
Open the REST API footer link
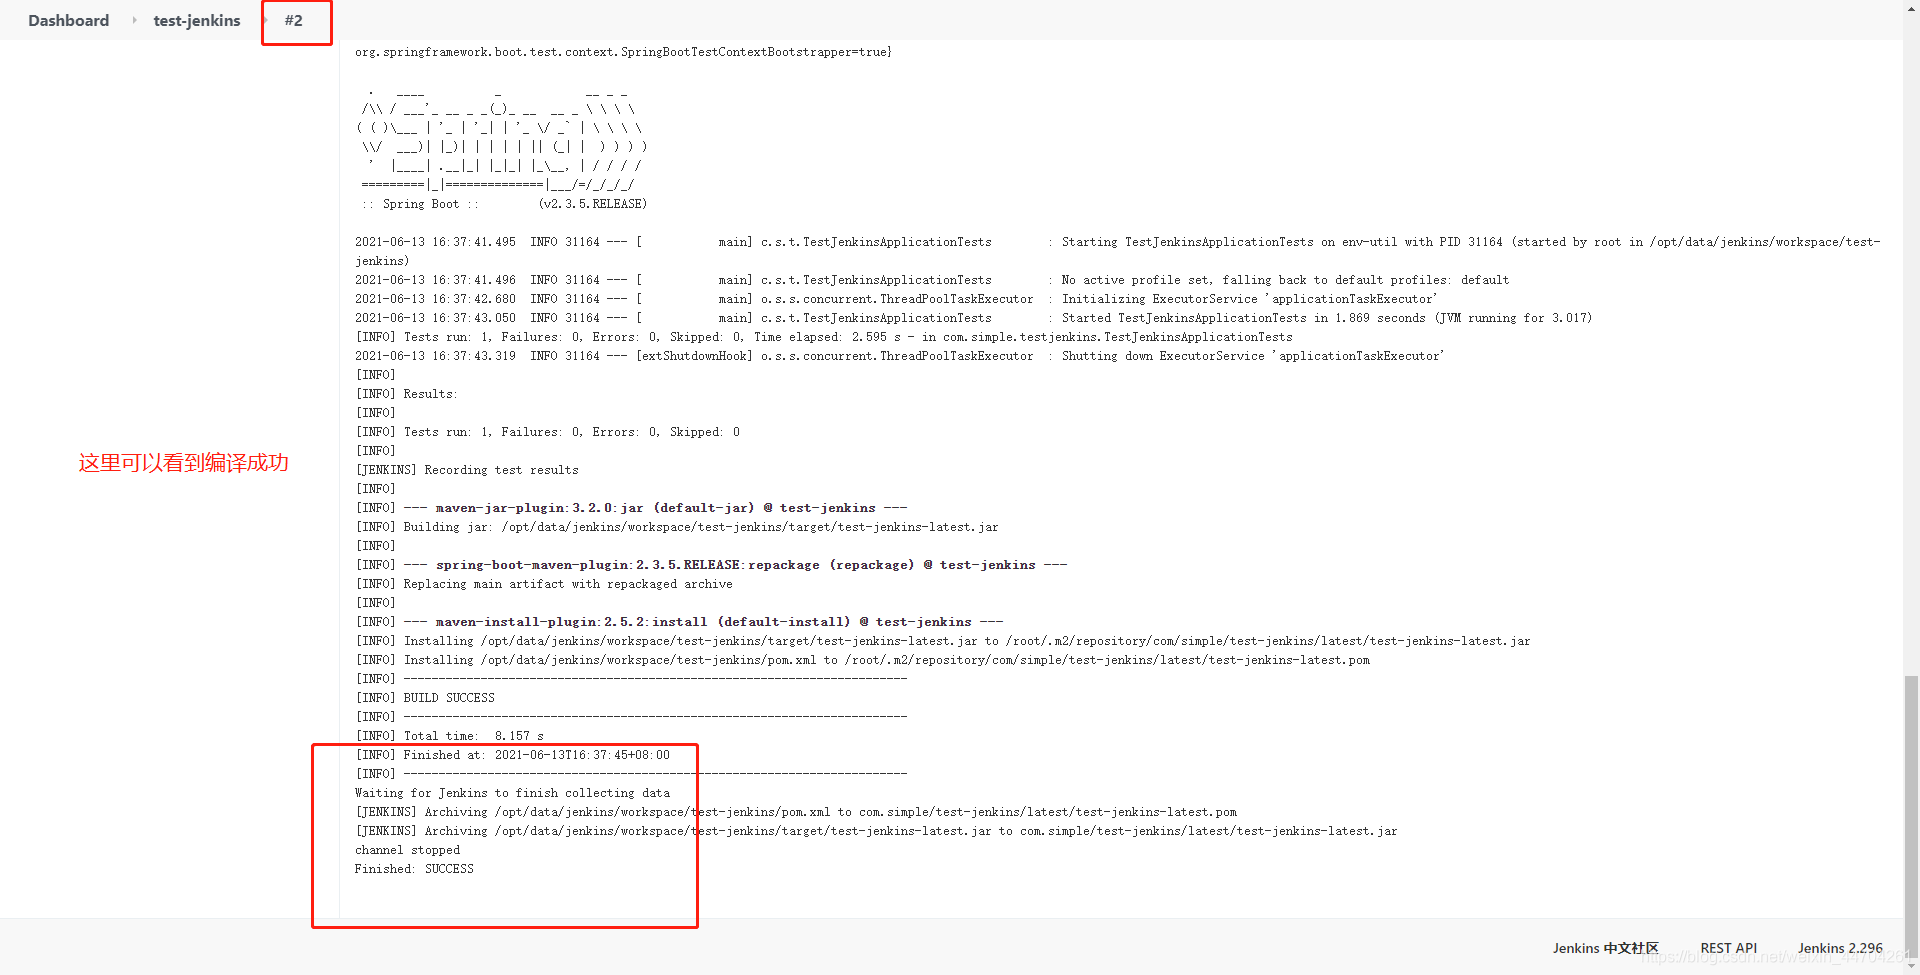pos(1728,948)
